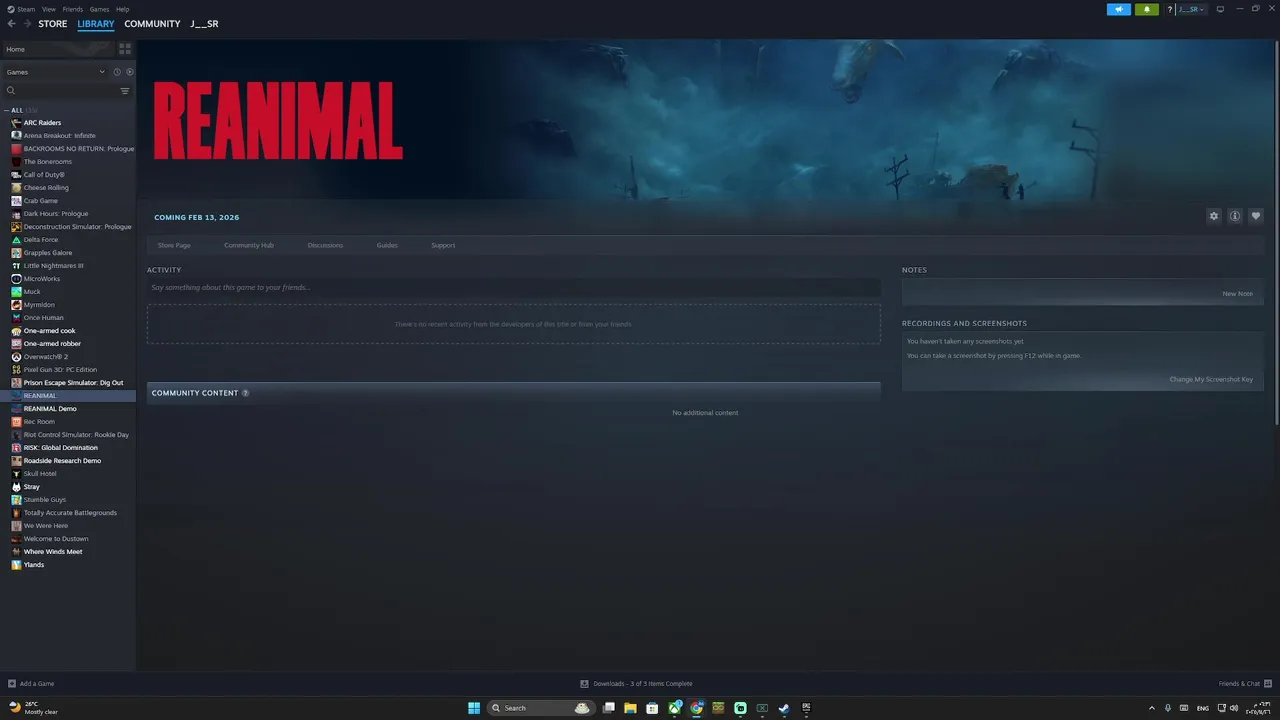Open the question mark help icon
Image resolution: width=1280 pixels, height=720 pixels.
coord(1170,9)
